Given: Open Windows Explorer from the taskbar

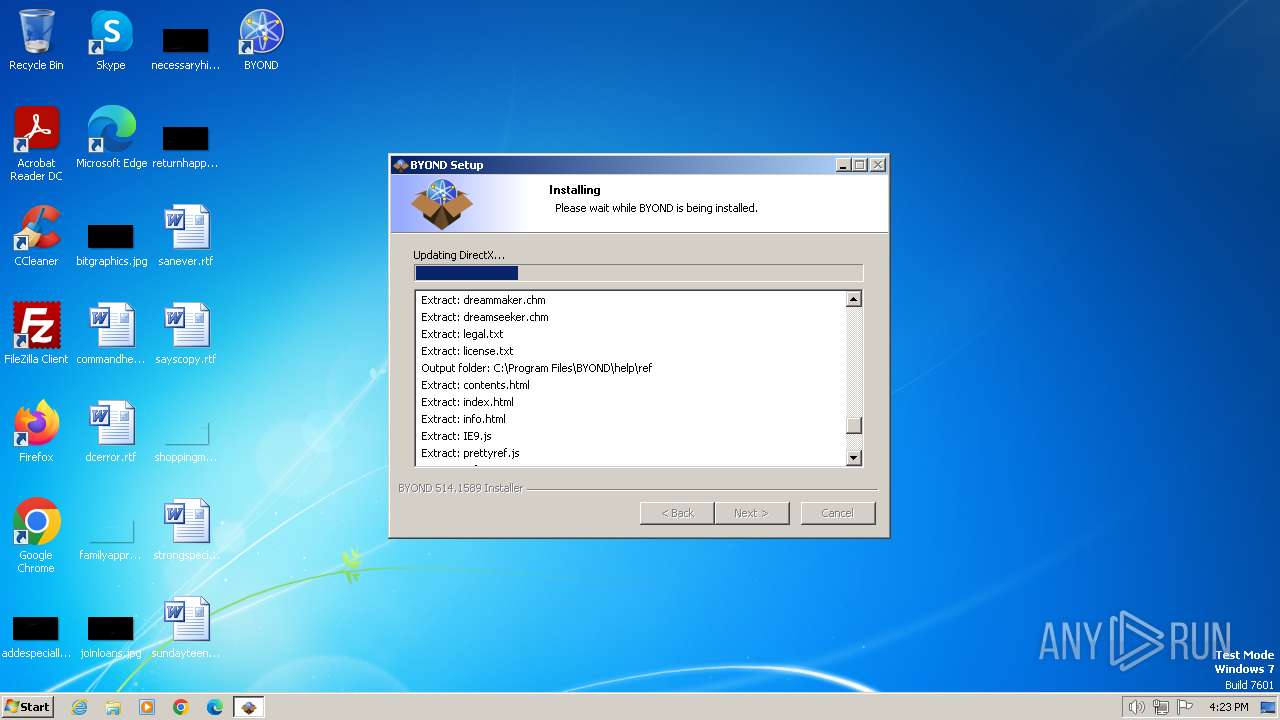Looking at the screenshot, I should tap(113, 707).
